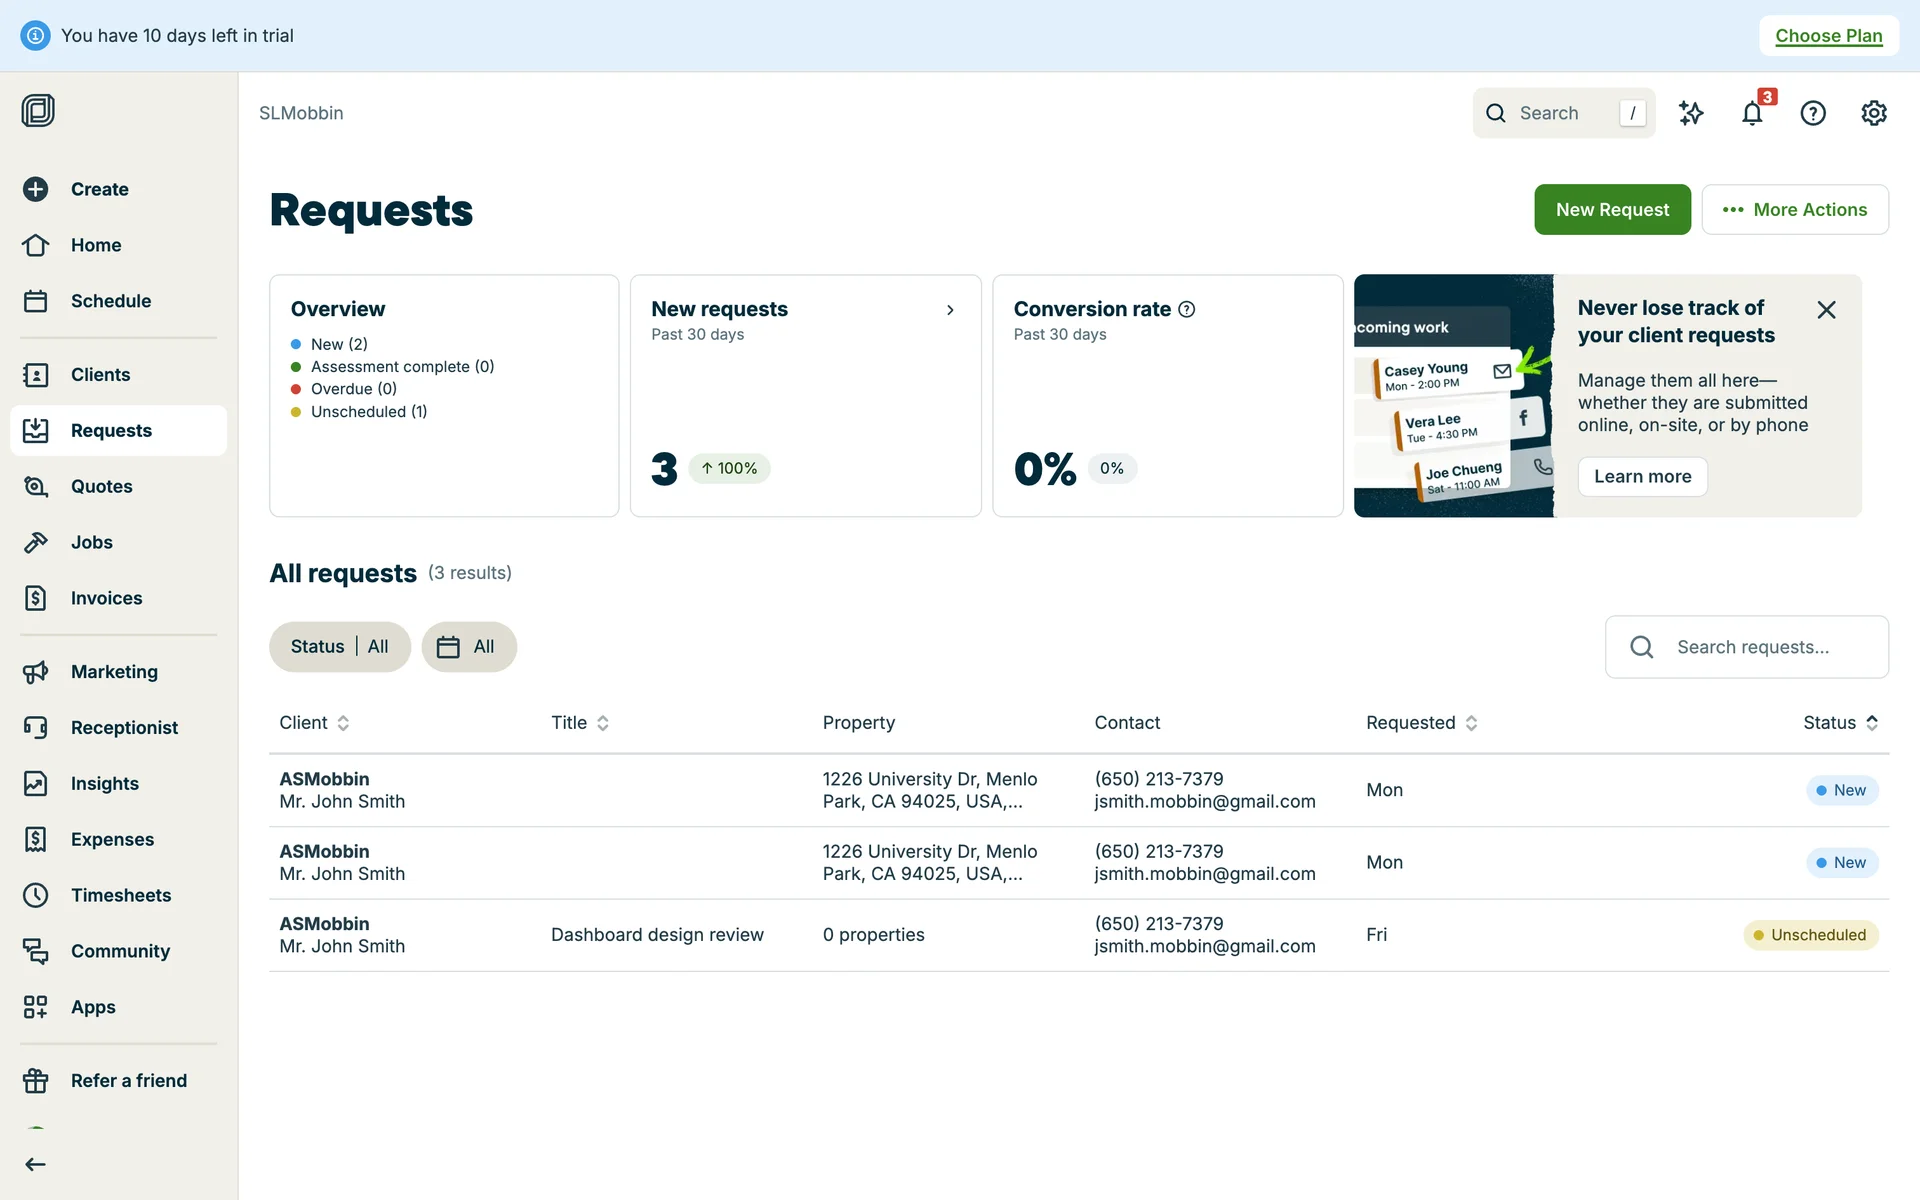This screenshot has width=1920, height=1200.
Task: Click the Search requests input field
Action: 1752,647
